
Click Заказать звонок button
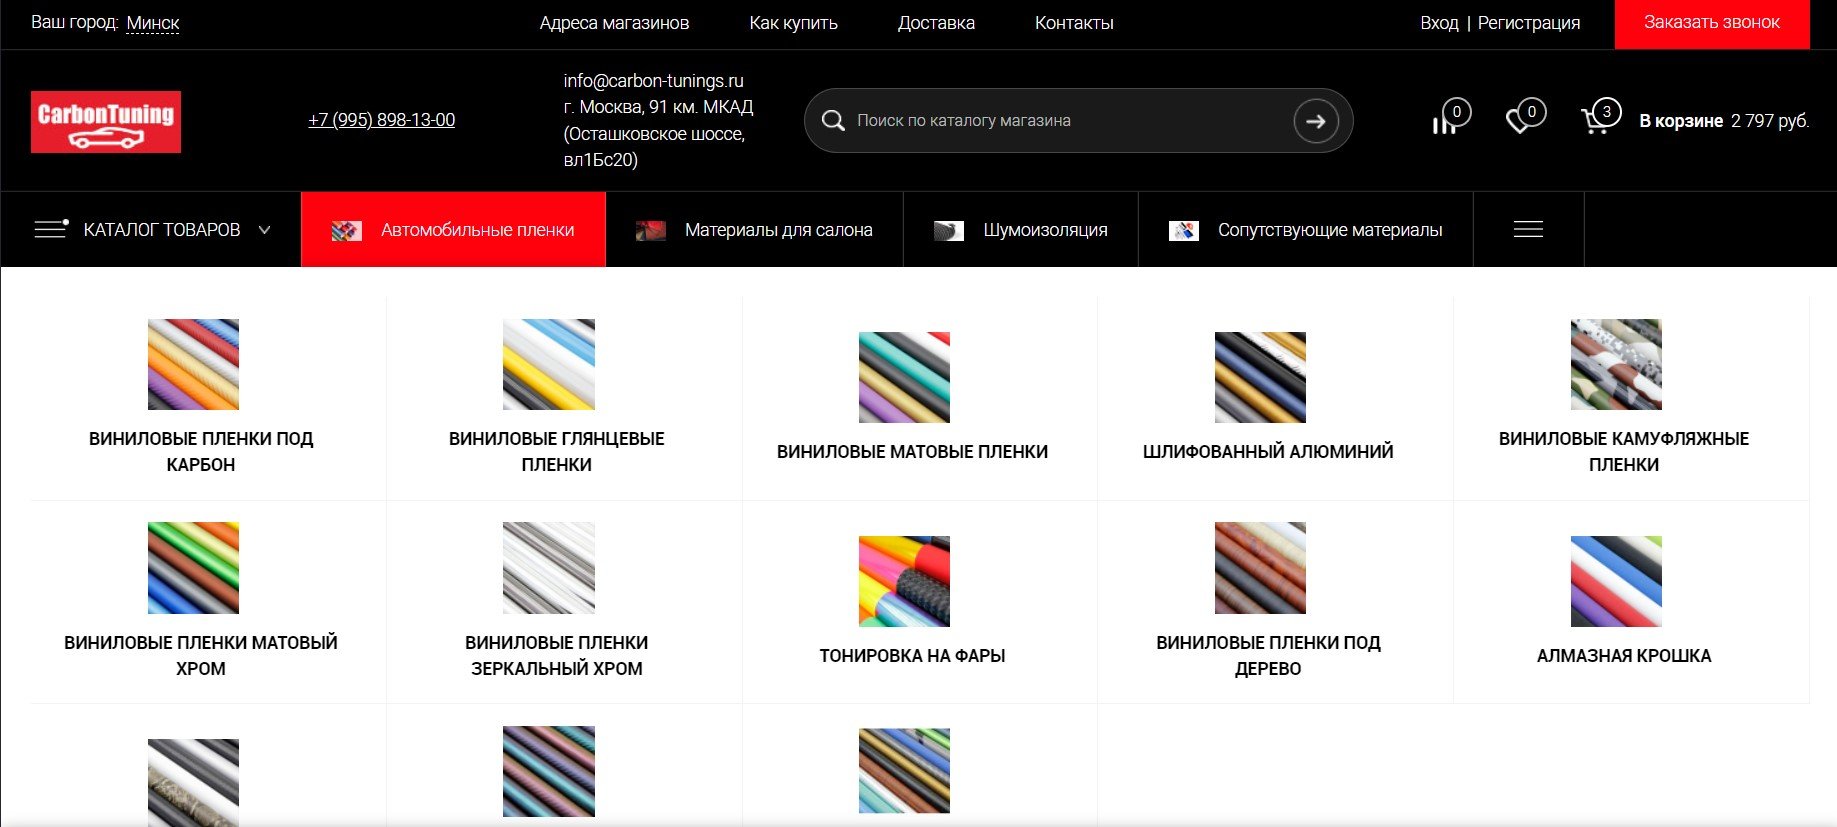pos(1712,23)
